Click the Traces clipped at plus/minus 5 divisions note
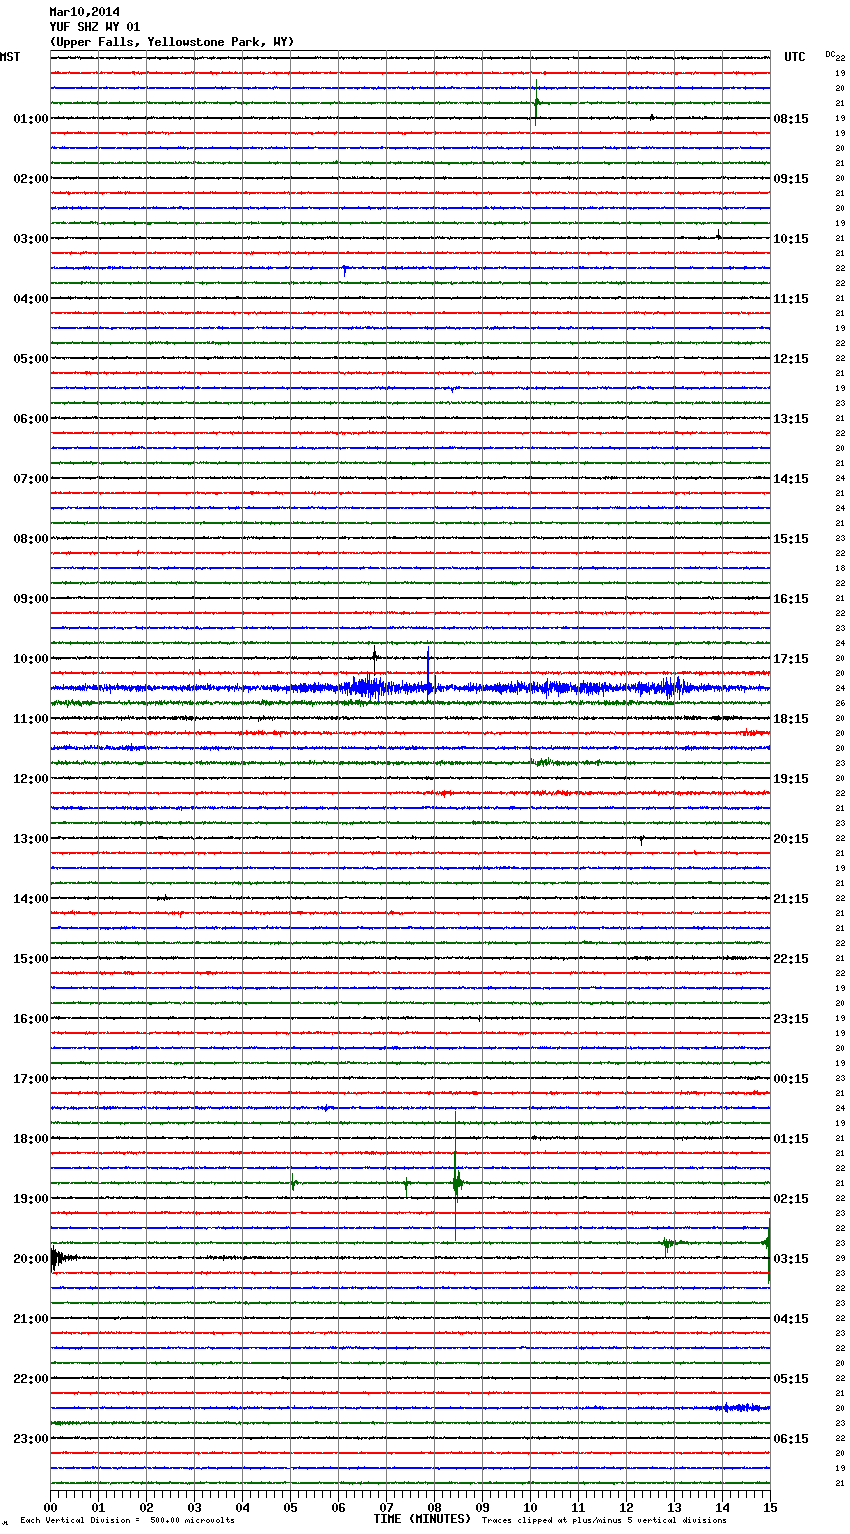This screenshot has width=850, height=1534. pos(604,1520)
